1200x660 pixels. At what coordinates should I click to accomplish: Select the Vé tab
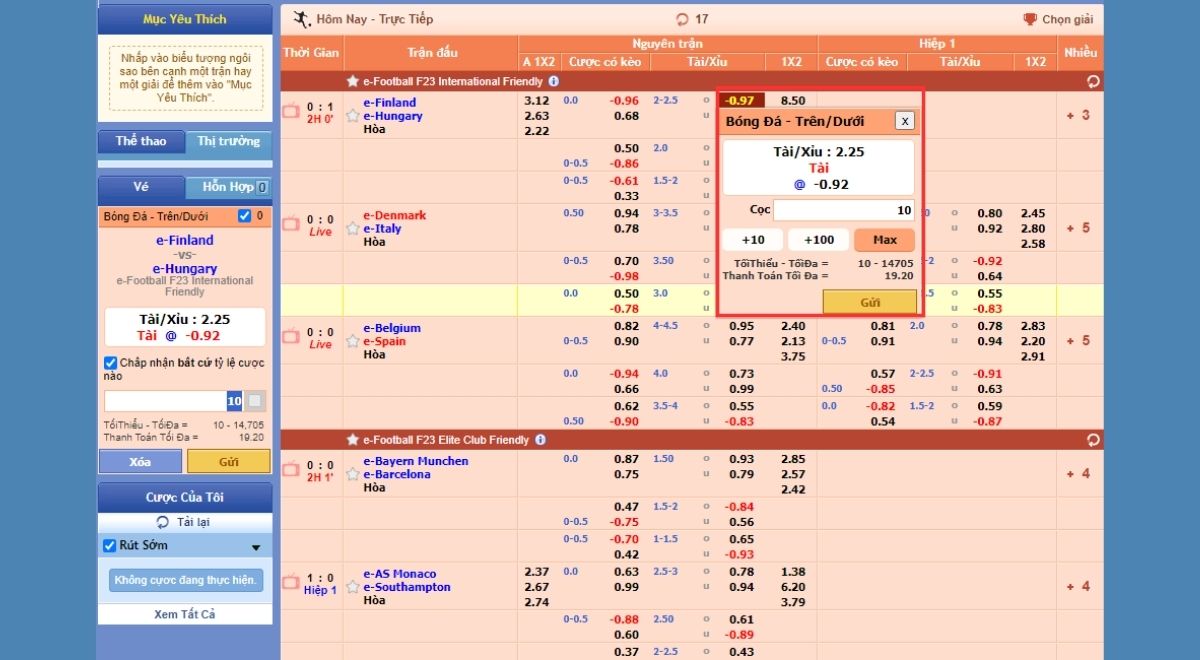[x=141, y=187]
